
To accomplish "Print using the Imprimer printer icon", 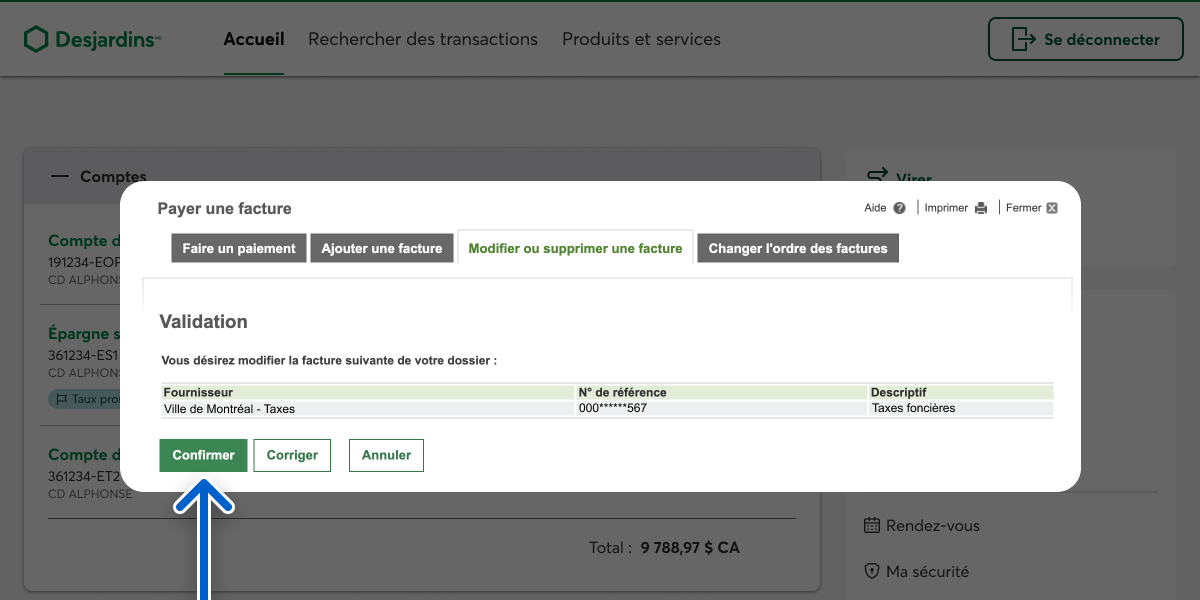I will (981, 208).
